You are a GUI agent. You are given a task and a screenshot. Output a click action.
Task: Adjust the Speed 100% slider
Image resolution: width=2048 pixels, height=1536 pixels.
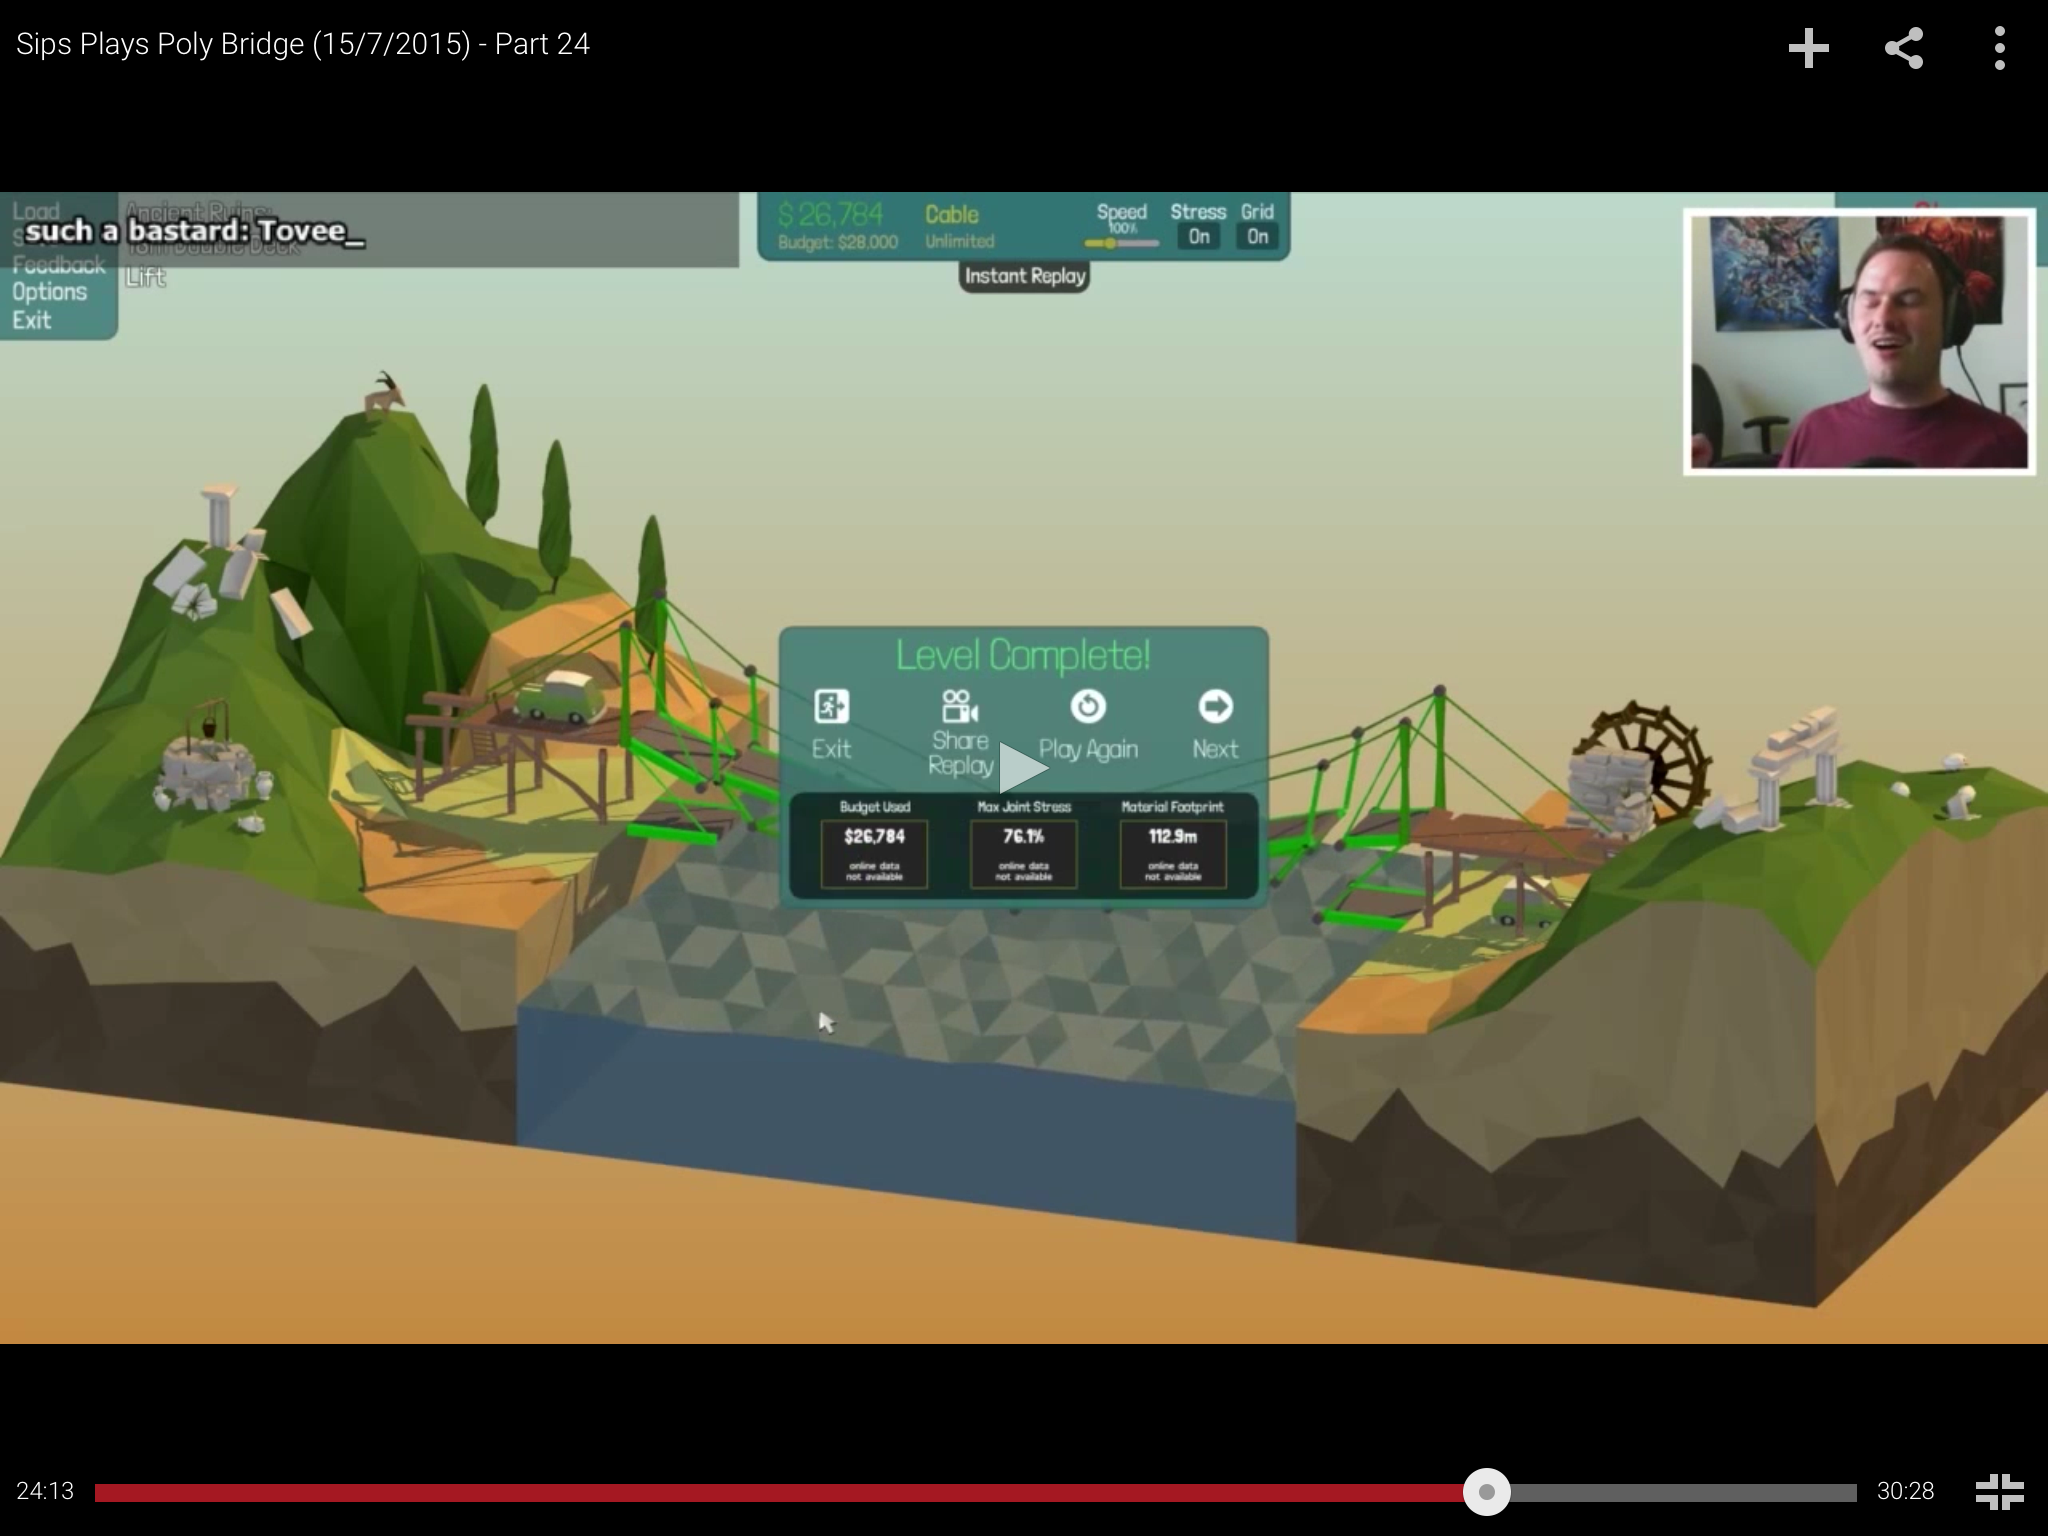click(x=1111, y=243)
